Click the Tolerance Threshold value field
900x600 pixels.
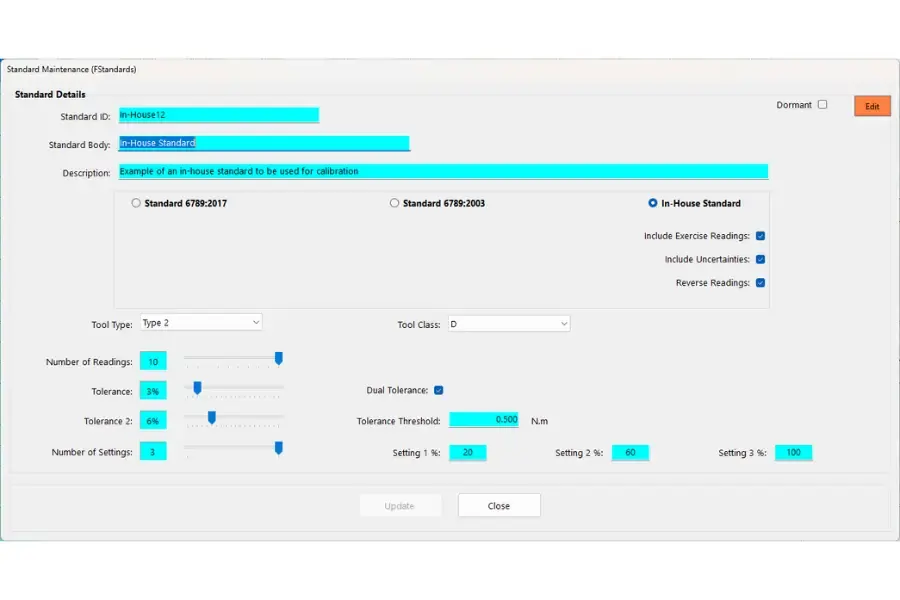coord(484,419)
